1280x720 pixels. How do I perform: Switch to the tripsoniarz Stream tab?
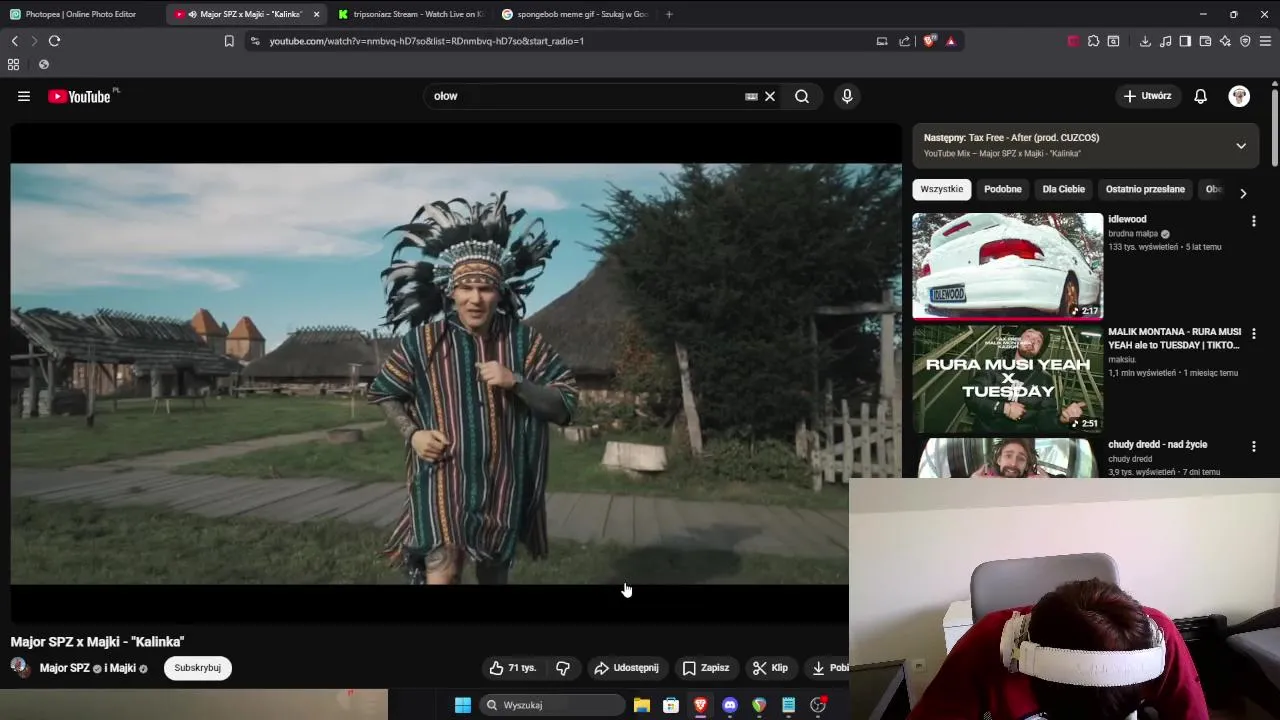click(411, 14)
